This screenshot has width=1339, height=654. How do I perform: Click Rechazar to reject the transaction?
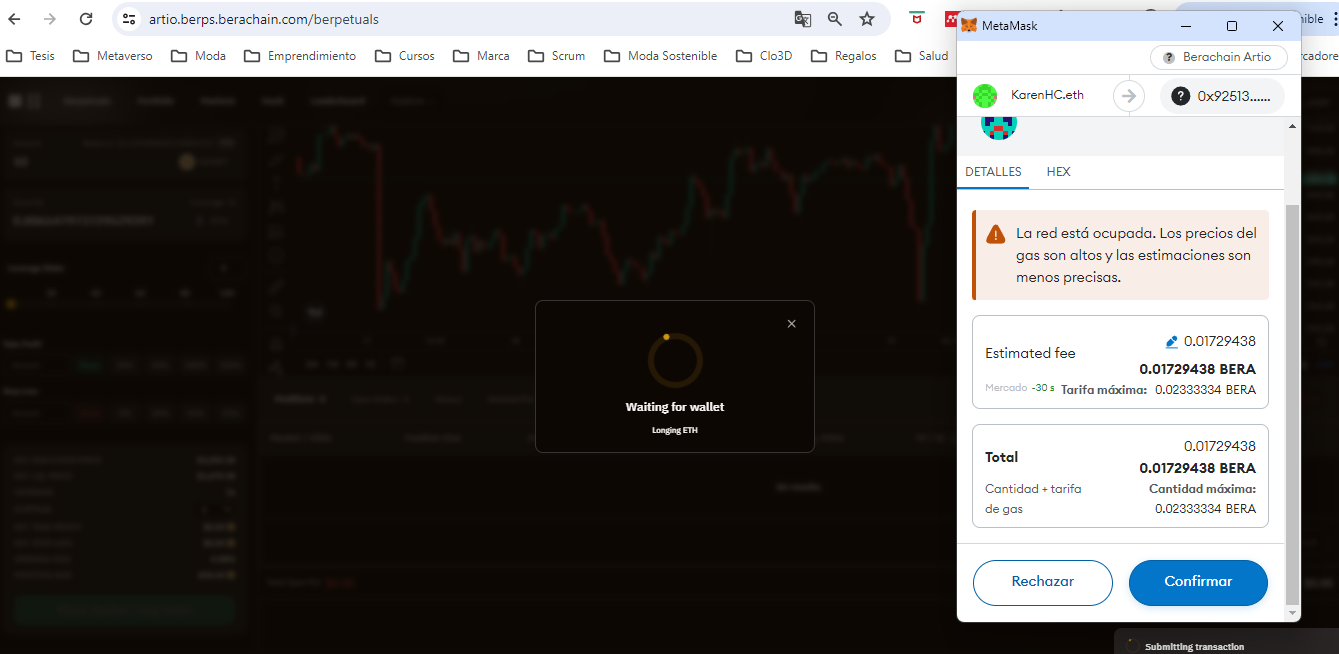[1042, 582]
